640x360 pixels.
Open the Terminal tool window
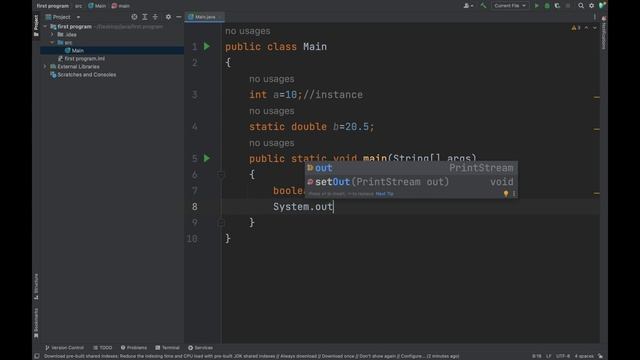point(167,348)
